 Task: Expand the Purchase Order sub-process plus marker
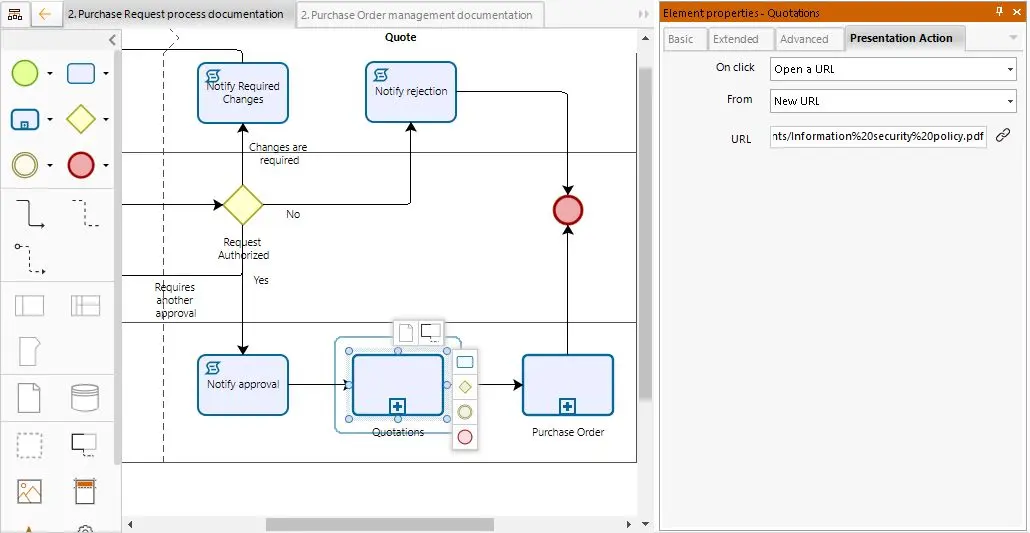[x=568, y=407]
